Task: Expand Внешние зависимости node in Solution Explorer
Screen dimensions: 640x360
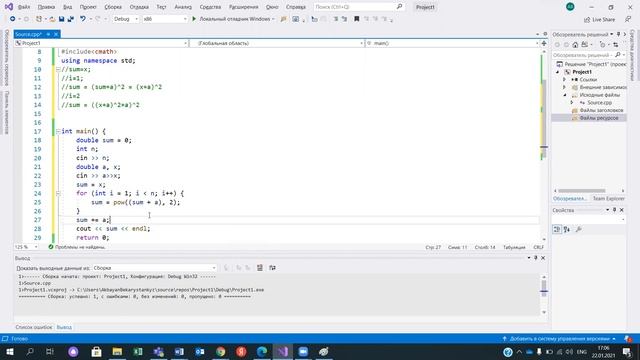Action: [565, 87]
